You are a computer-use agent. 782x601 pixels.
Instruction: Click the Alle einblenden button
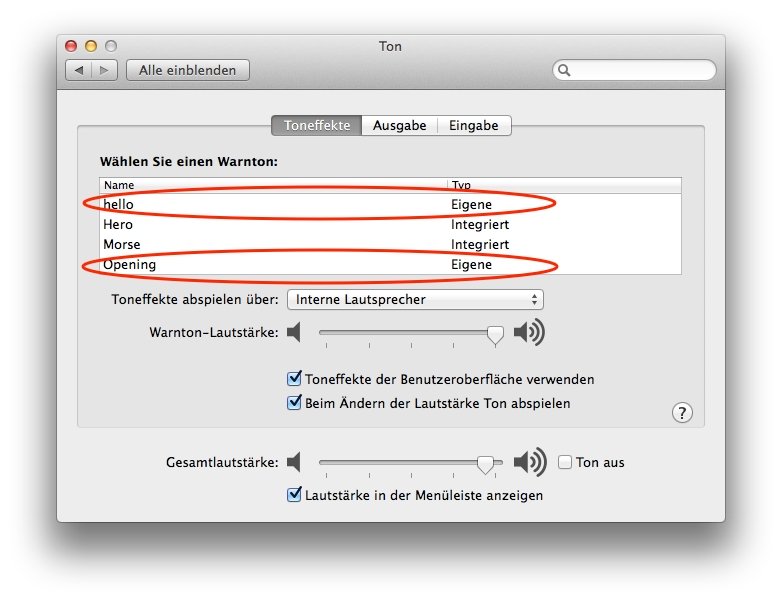pyautogui.click(x=188, y=70)
